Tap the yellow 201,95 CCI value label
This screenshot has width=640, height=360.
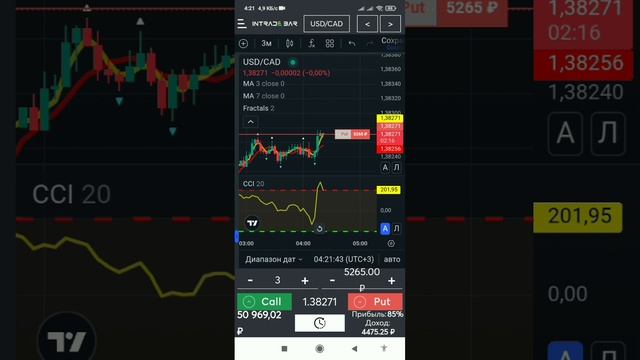pos(389,190)
